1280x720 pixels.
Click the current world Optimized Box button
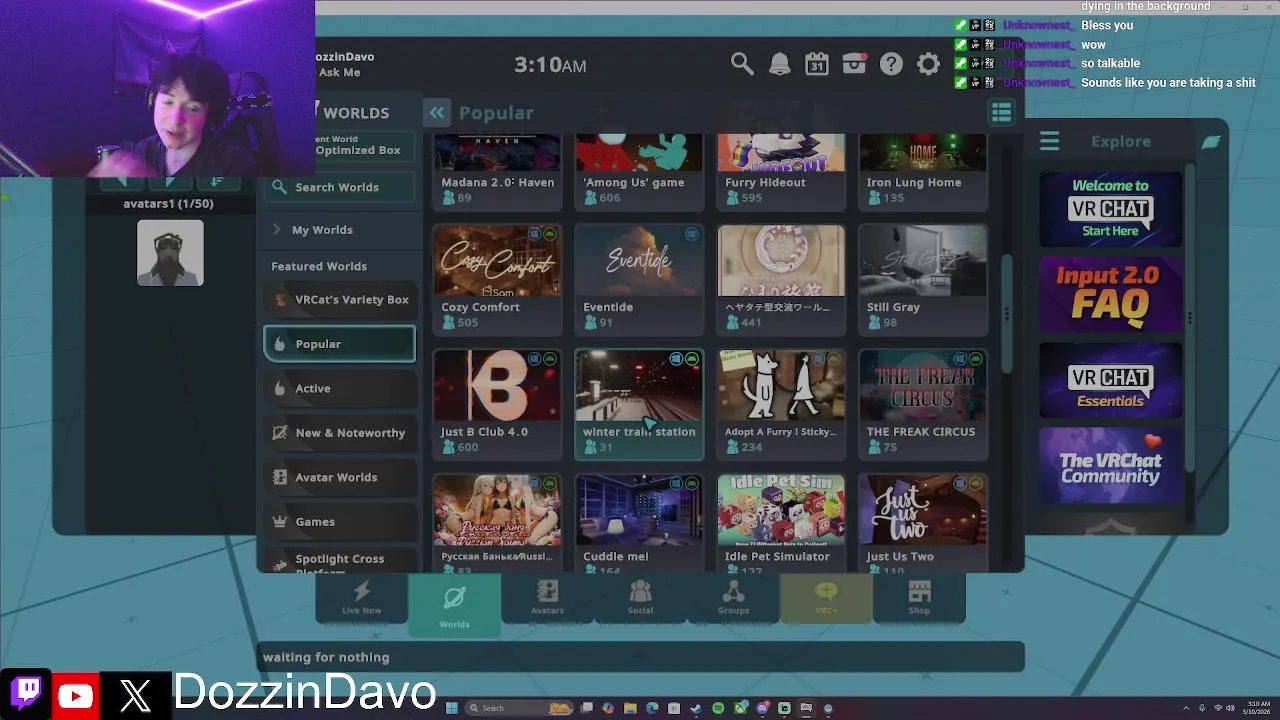(x=364, y=146)
